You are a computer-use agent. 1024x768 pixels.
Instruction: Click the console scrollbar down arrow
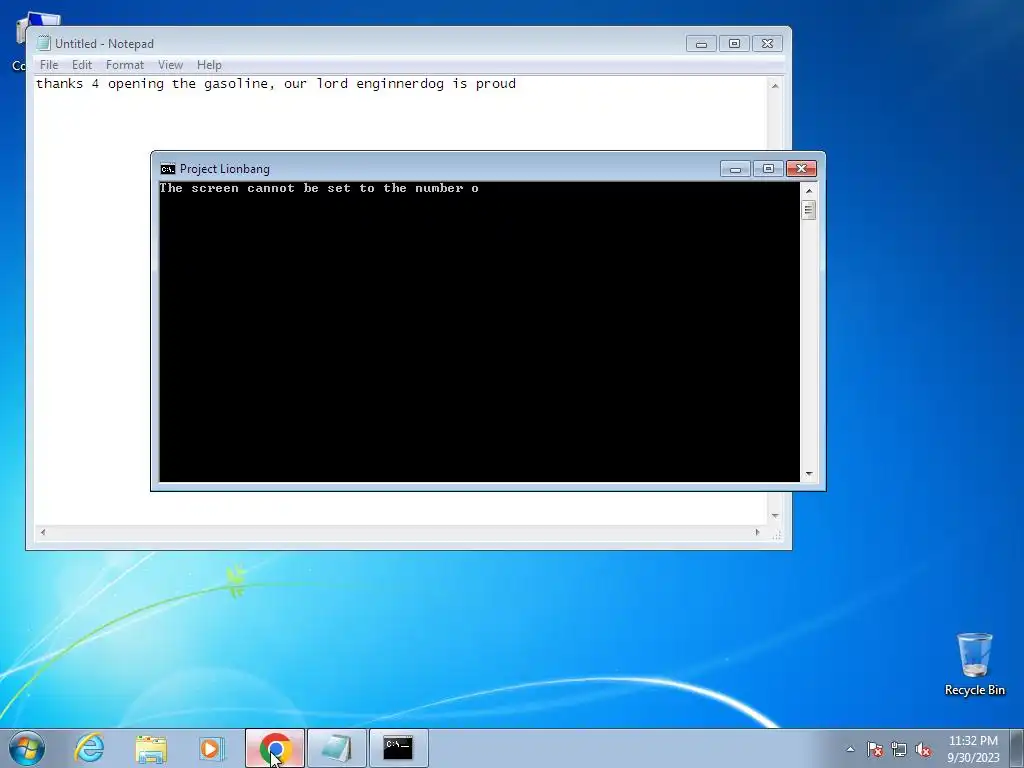(x=809, y=474)
